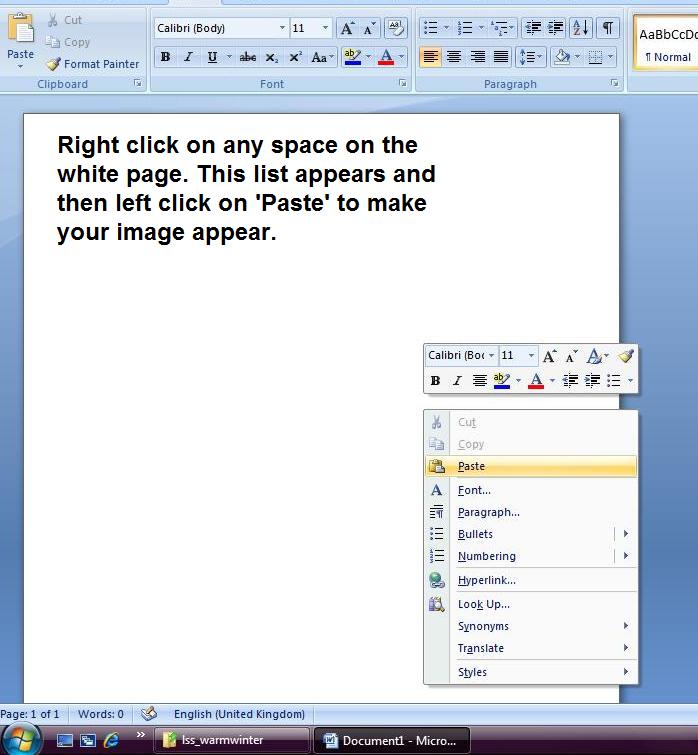Click Cut in the ribbon Clipboard group
This screenshot has height=755, width=698.
(65, 20)
